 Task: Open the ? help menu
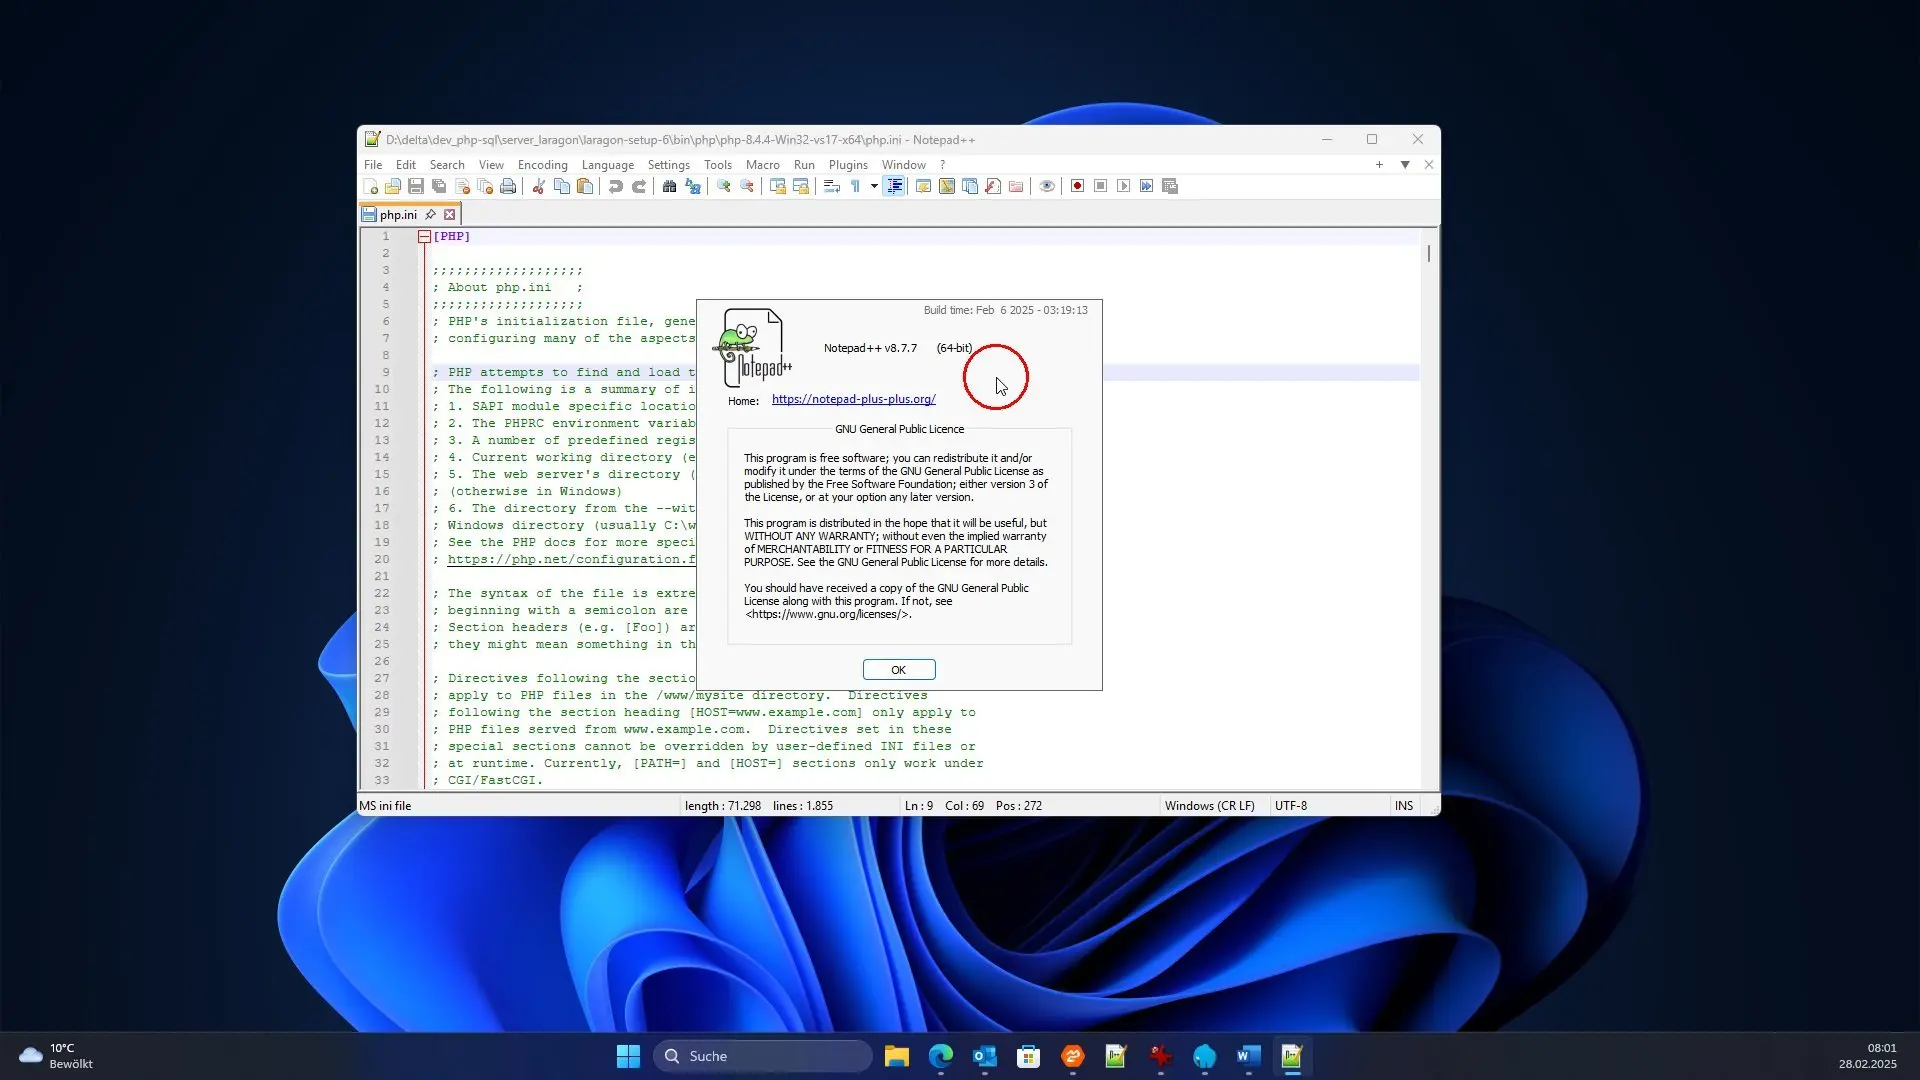942,165
